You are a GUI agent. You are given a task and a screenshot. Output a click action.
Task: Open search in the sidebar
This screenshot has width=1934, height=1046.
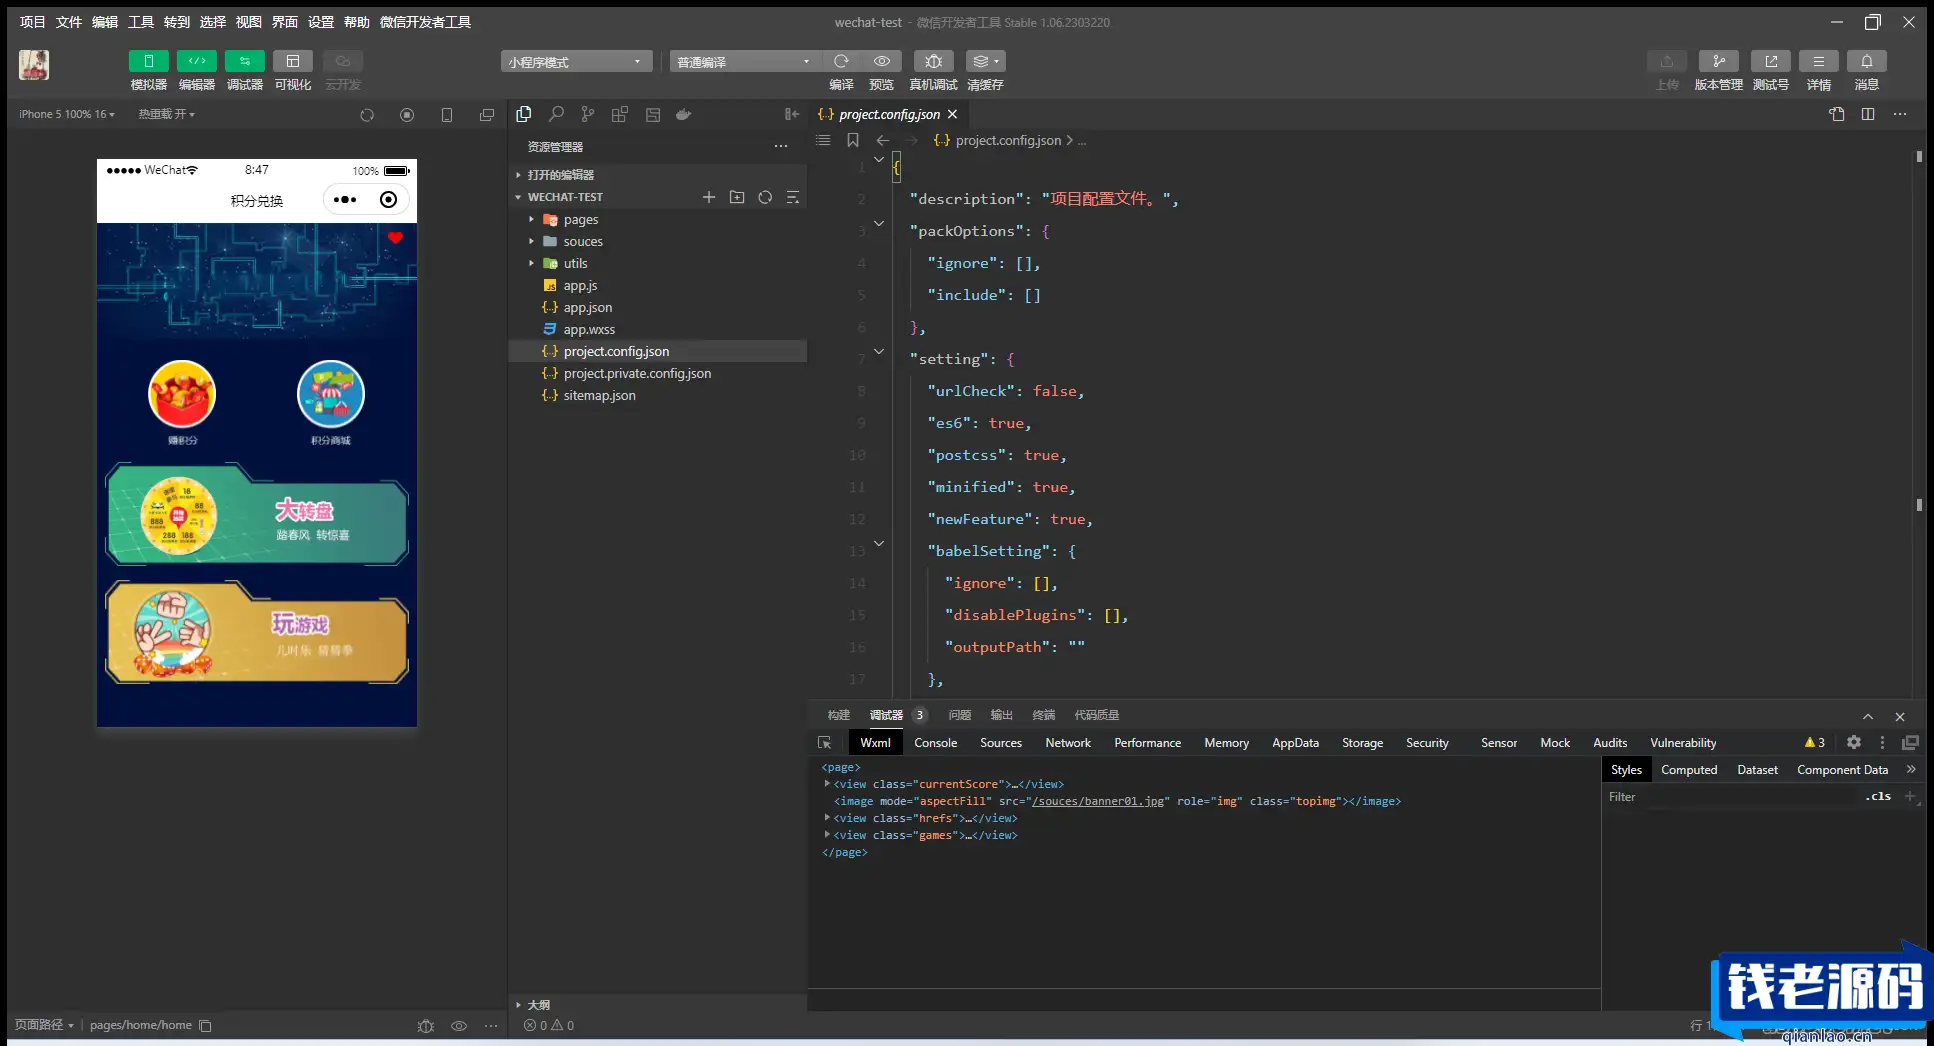pos(556,114)
